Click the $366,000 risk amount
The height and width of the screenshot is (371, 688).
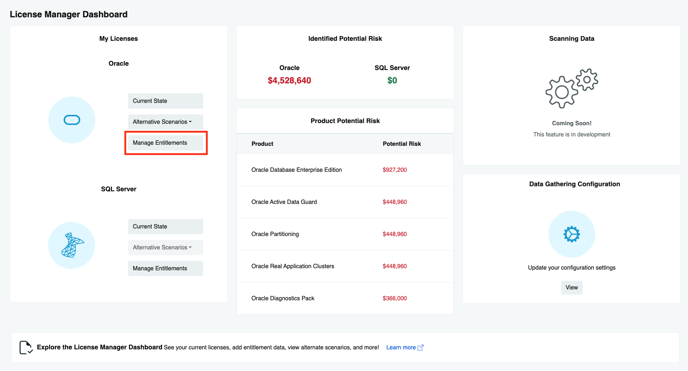pos(394,298)
